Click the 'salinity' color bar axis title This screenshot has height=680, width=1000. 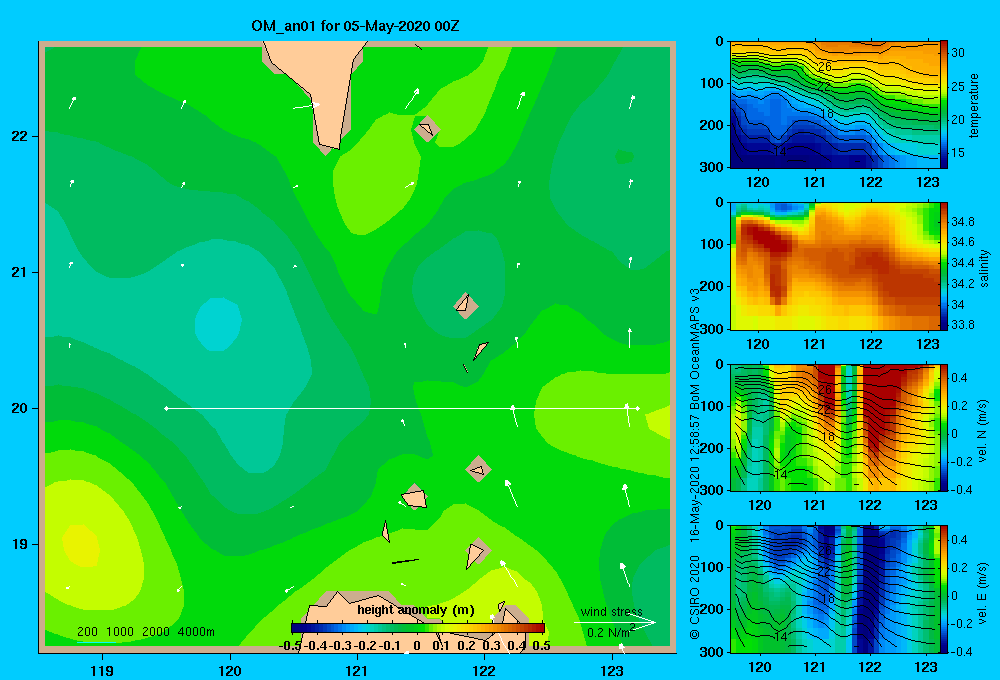pyautogui.click(x=984, y=268)
